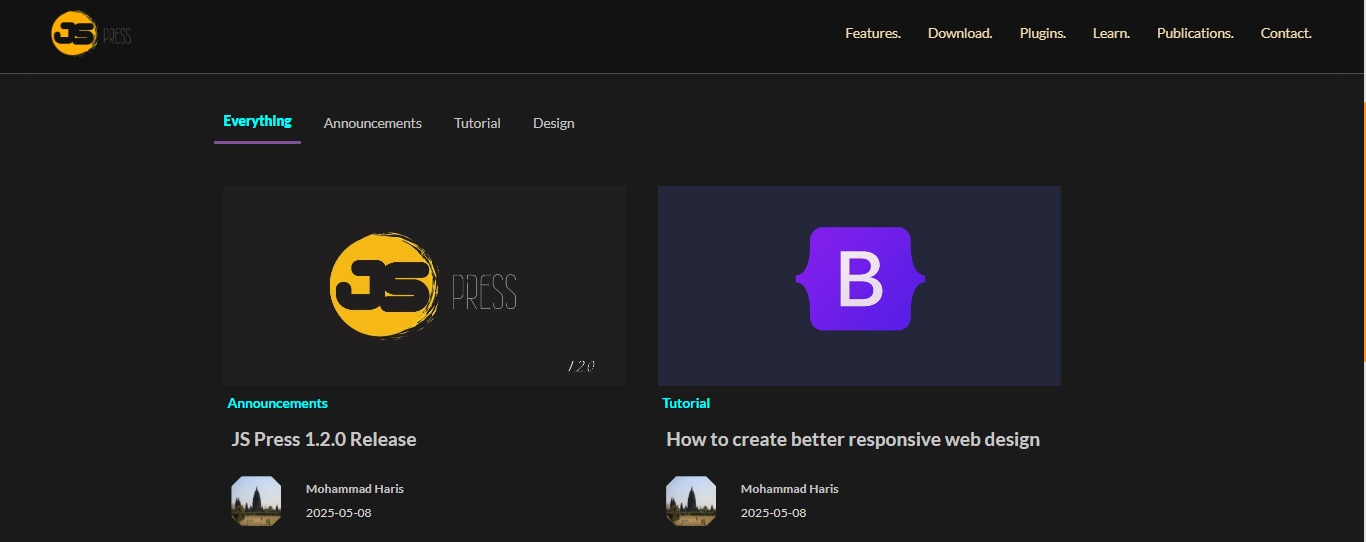The image size is (1366, 542).
Task: Filter posts by the Design tab
Action: (x=553, y=123)
